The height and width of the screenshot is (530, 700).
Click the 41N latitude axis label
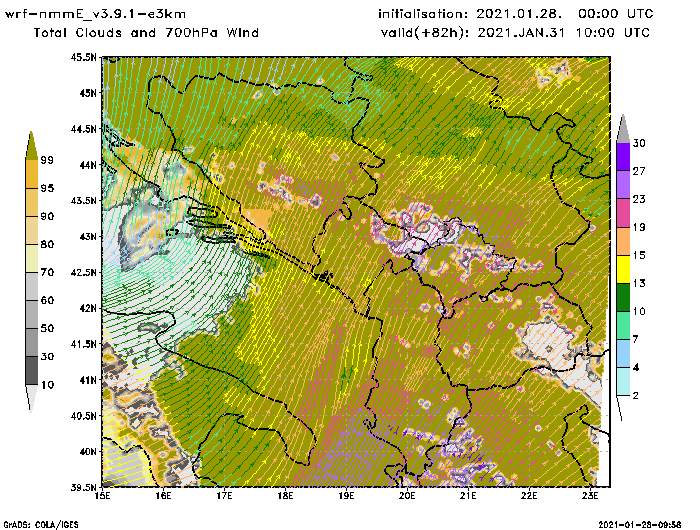coord(88,380)
